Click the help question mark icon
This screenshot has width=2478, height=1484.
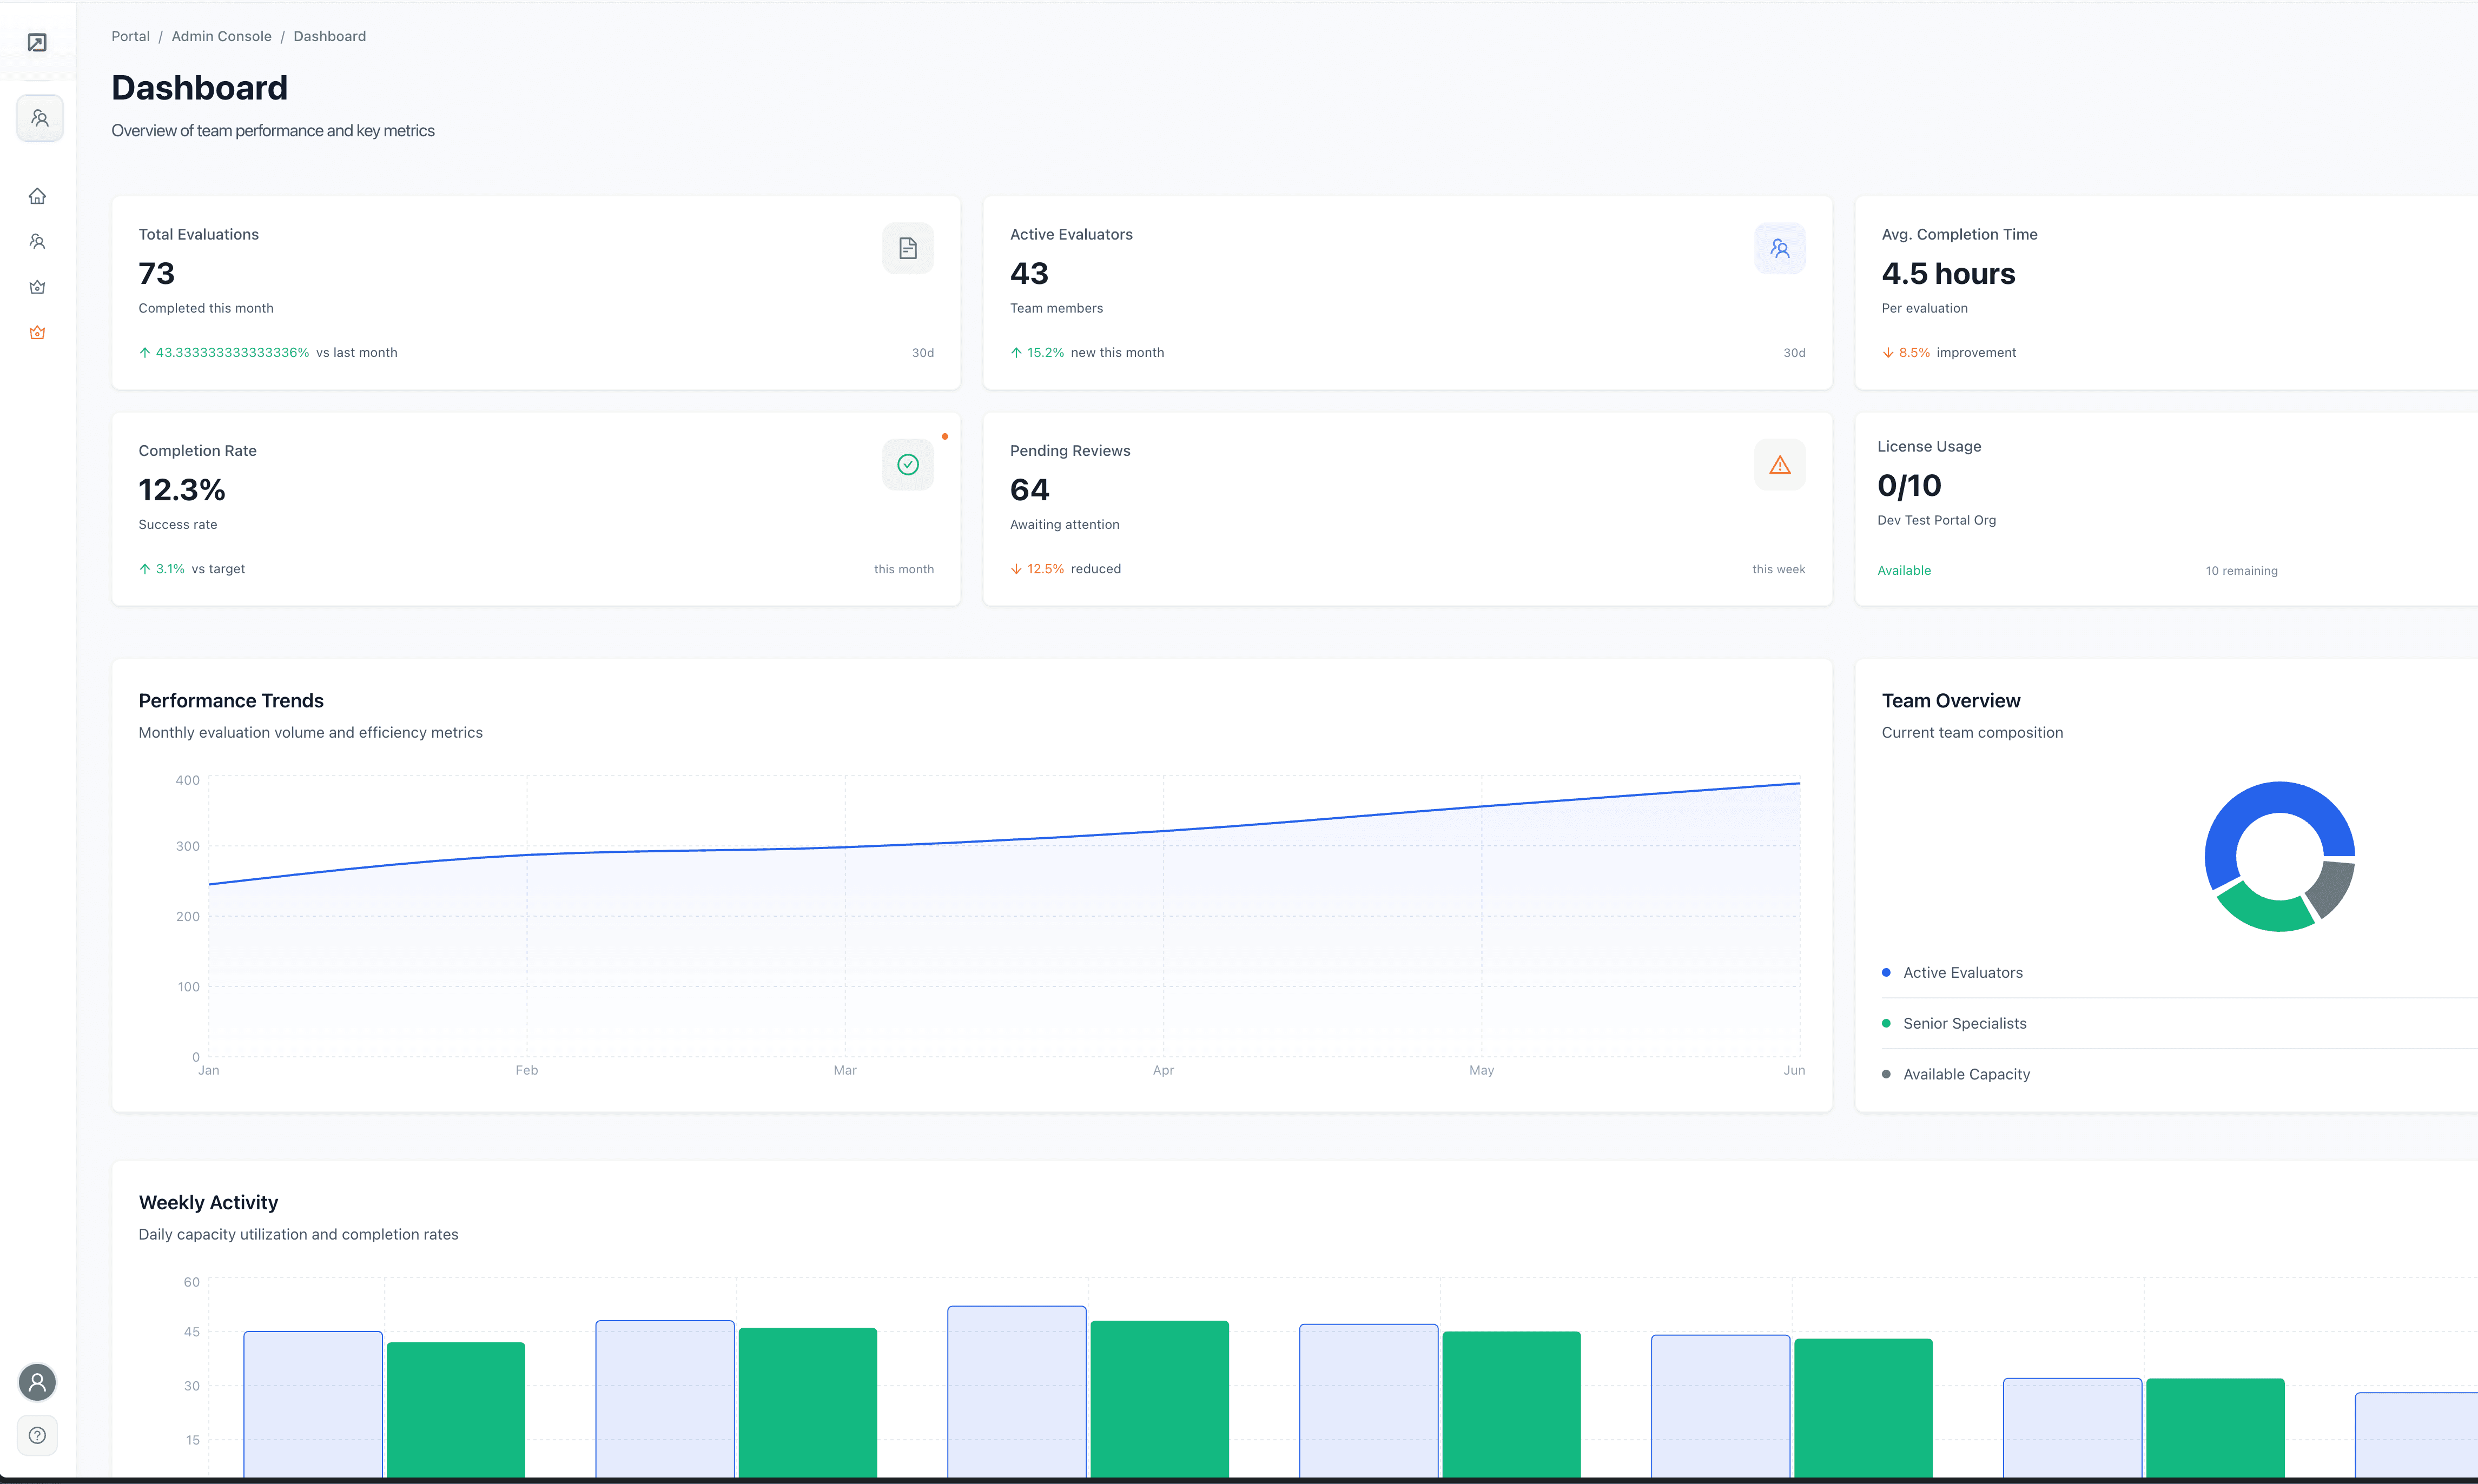coord(37,1435)
